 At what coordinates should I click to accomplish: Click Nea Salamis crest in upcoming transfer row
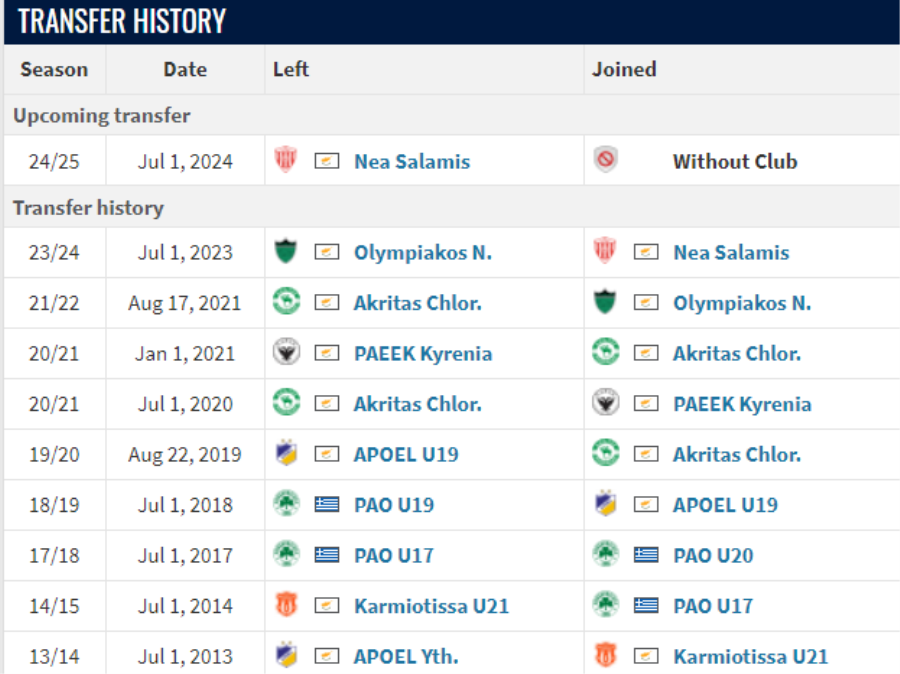tap(285, 160)
